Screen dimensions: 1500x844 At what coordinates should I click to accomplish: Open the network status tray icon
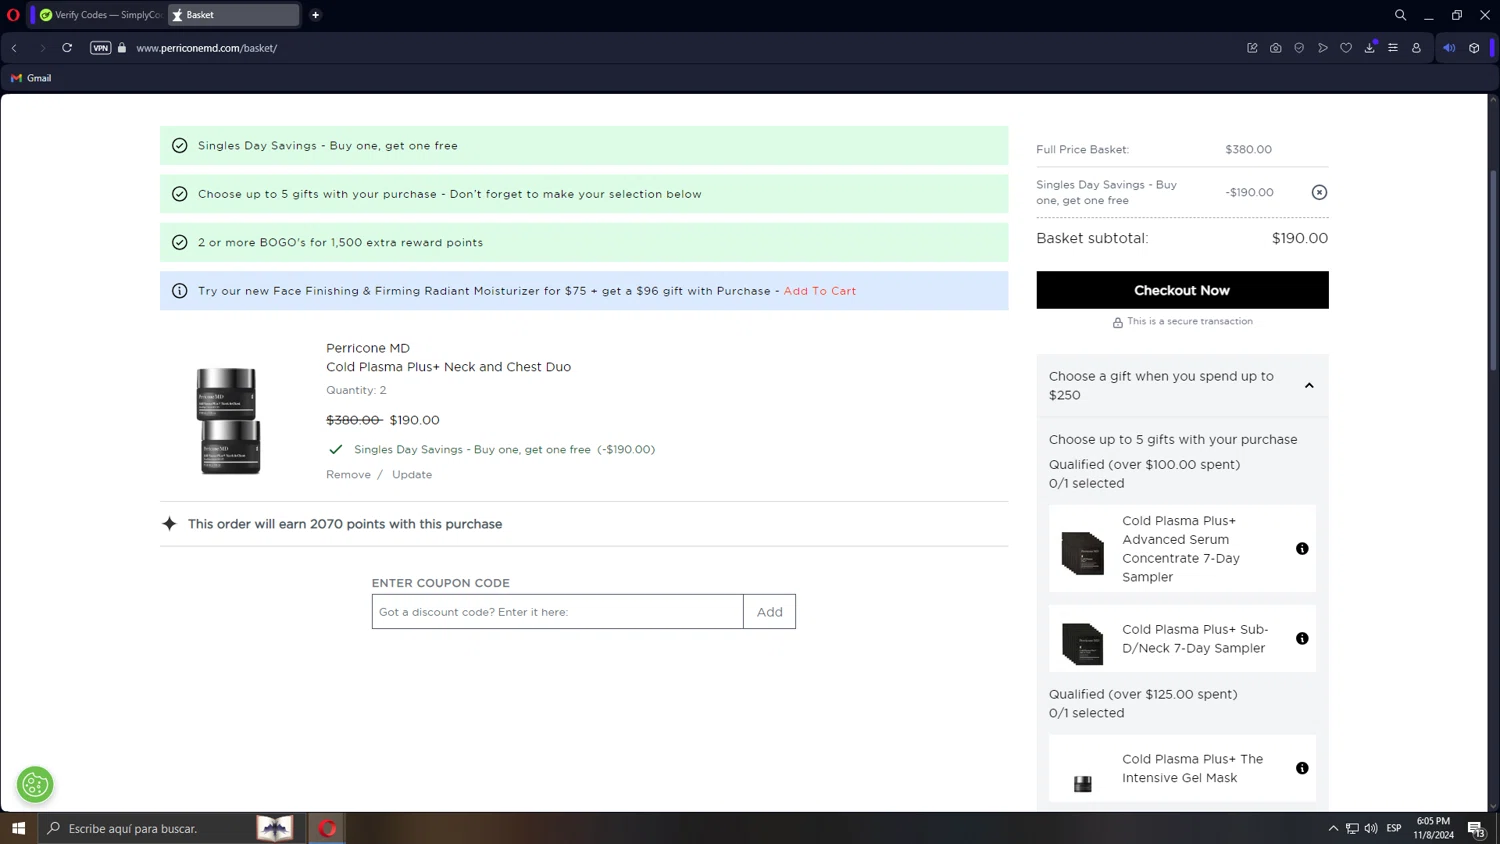pyautogui.click(x=1352, y=828)
